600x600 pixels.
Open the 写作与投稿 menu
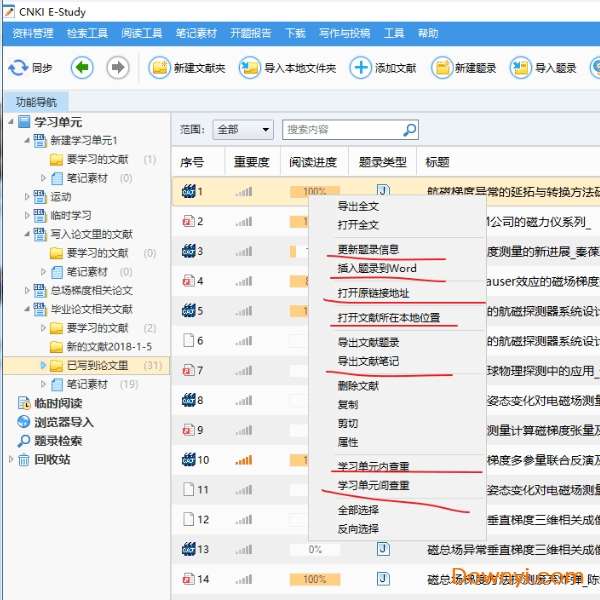345,34
